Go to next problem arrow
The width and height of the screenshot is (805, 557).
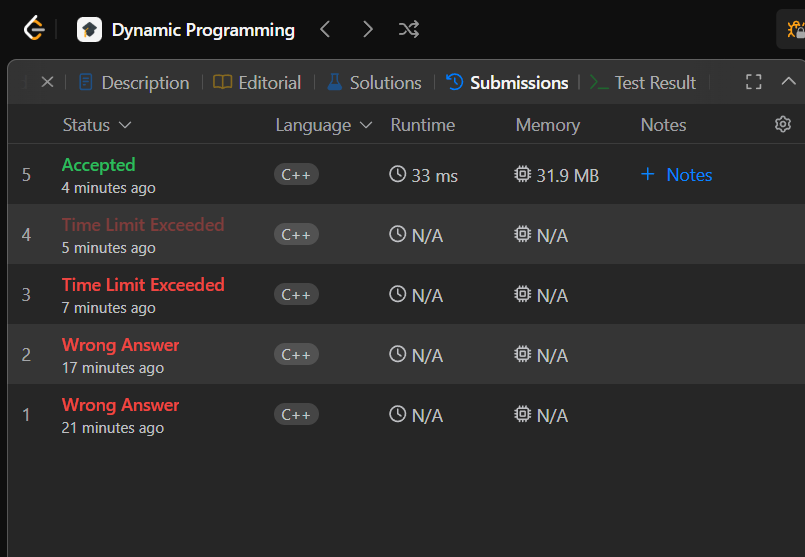coord(367,29)
